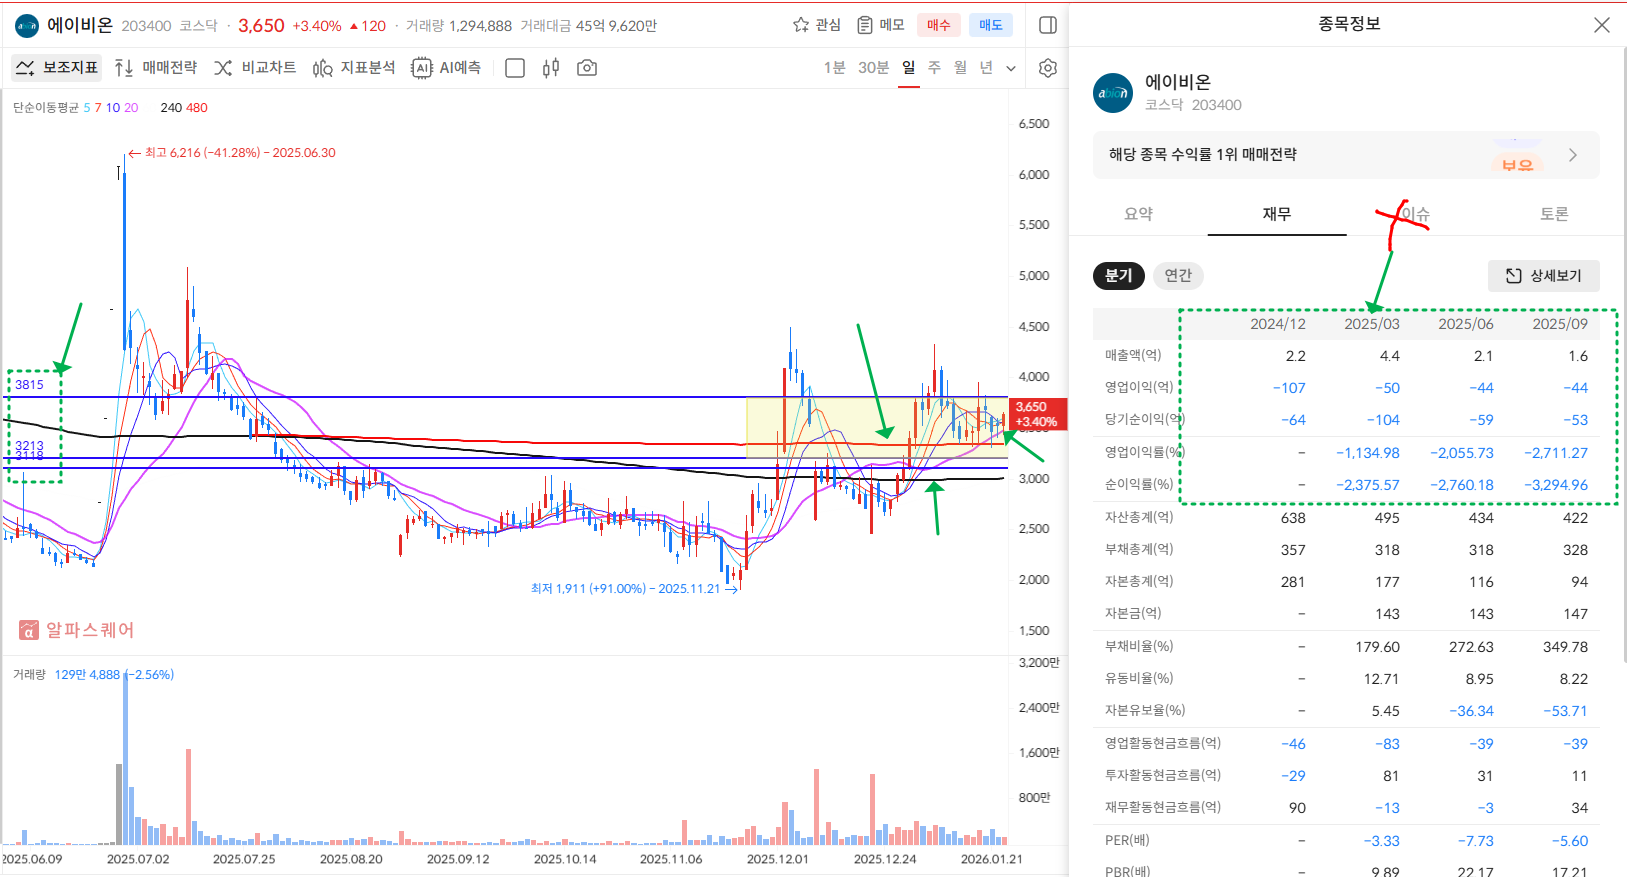Click moving average period 10
1627x877 pixels.
[113, 108]
